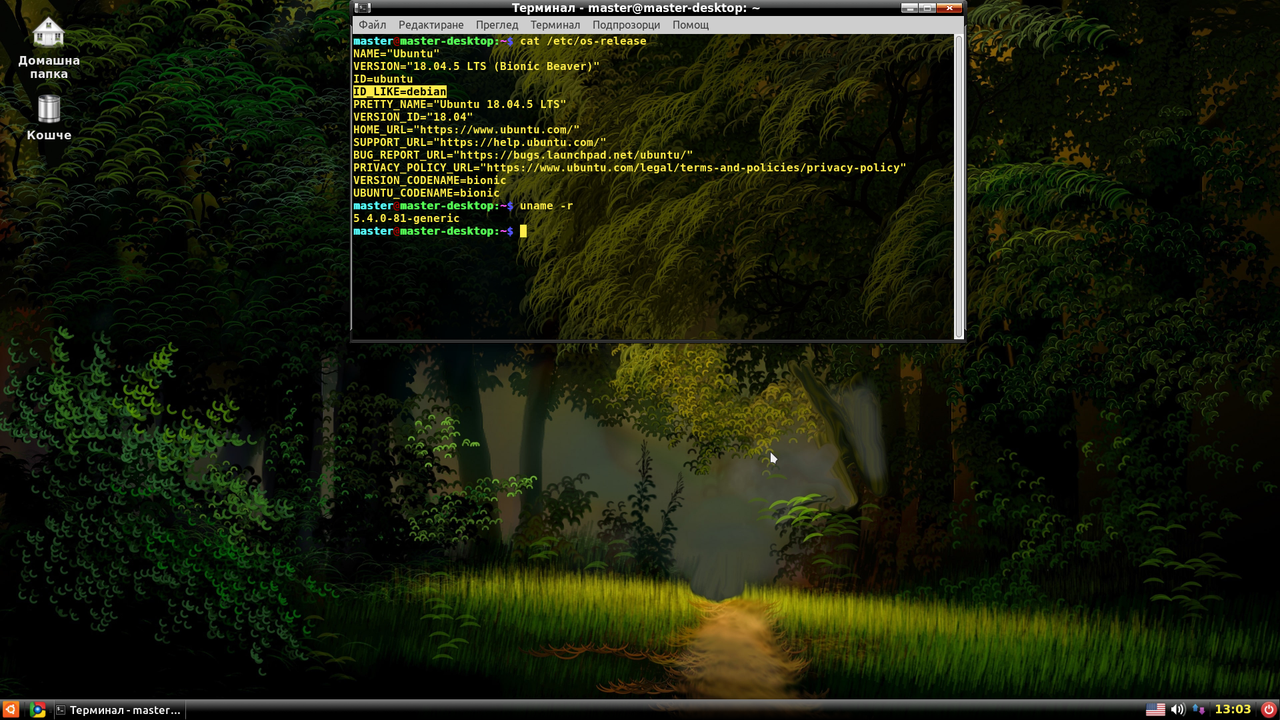This screenshot has width=1280, height=720.
Task: Open the Файл menu
Action: (372, 25)
